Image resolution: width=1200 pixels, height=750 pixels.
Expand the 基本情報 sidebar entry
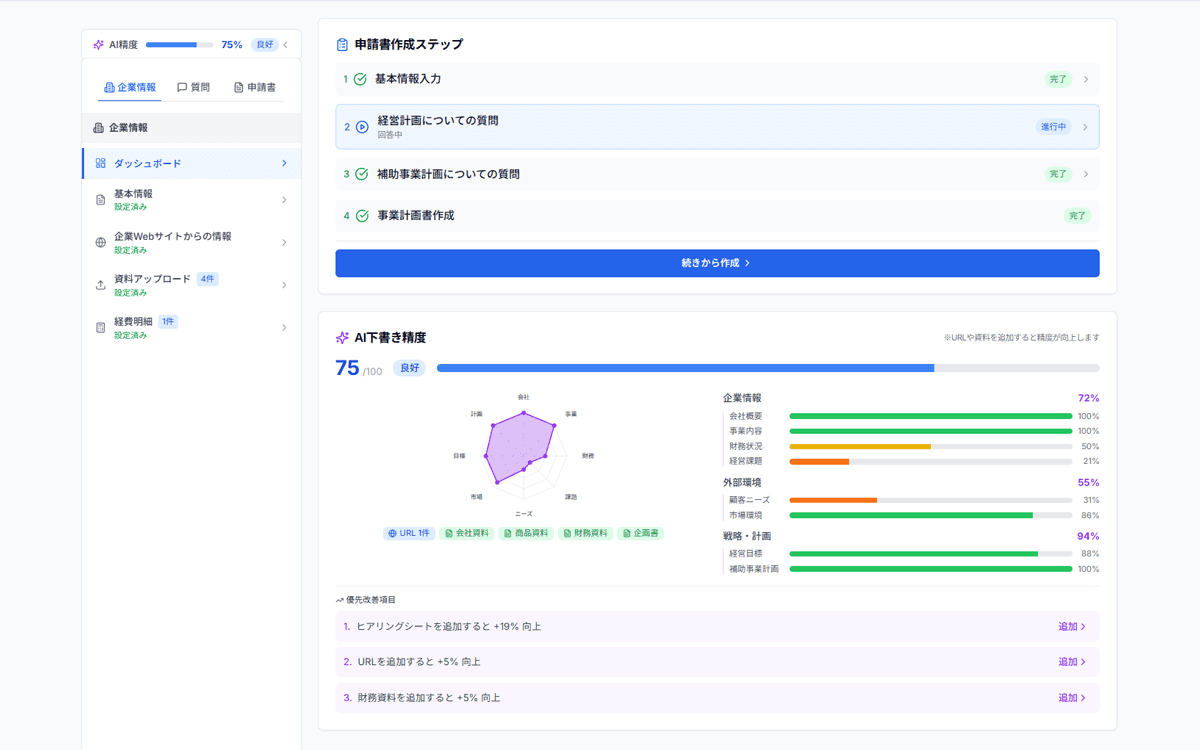[283, 200]
